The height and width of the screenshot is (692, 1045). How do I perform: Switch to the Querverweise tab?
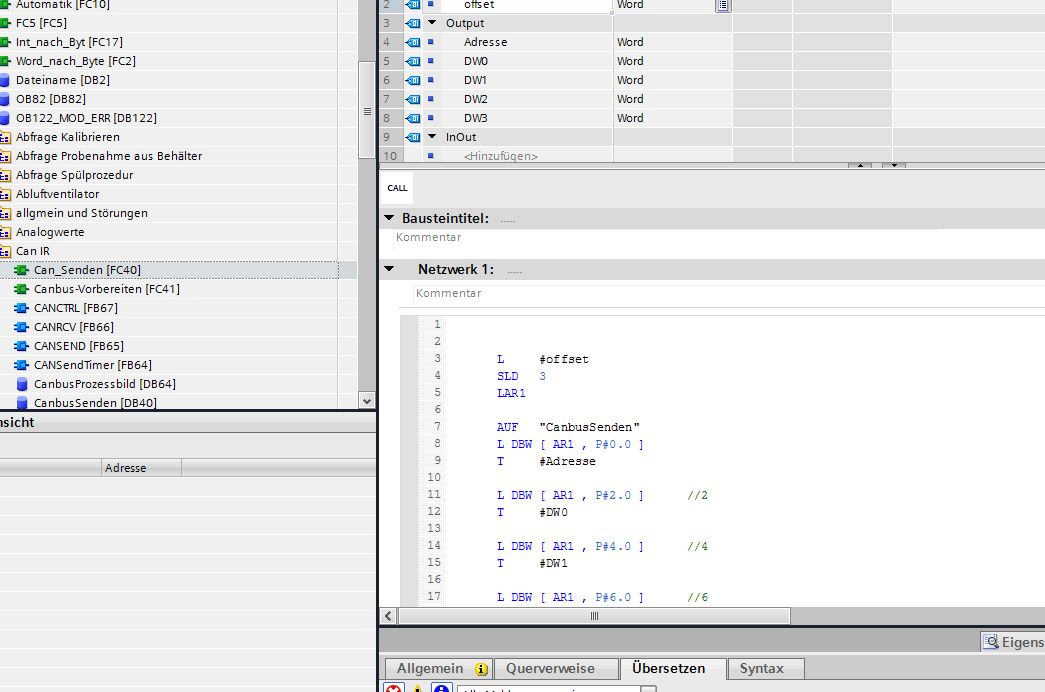coord(550,668)
